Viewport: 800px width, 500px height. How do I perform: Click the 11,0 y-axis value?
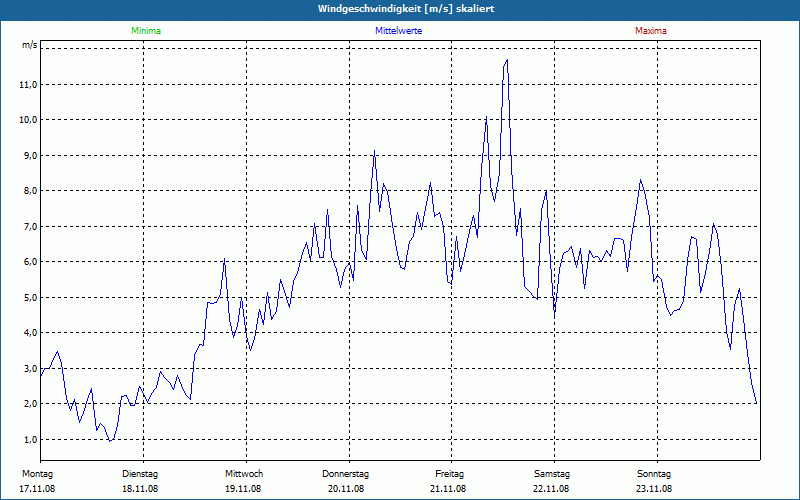pos(28,85)
